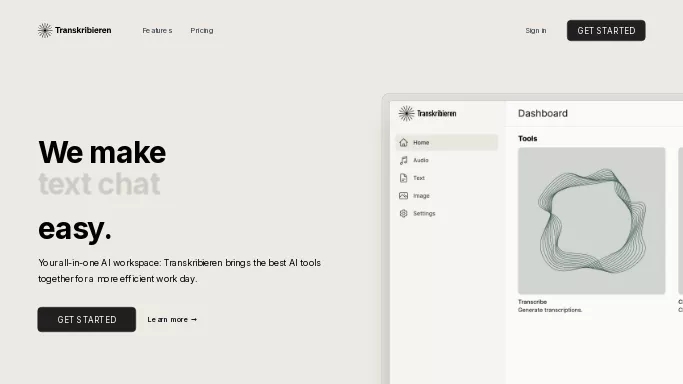Viewport: 683px width, 384px height.
Task: Click the Image label in dashboard sidebar
Action: [421, 196]
